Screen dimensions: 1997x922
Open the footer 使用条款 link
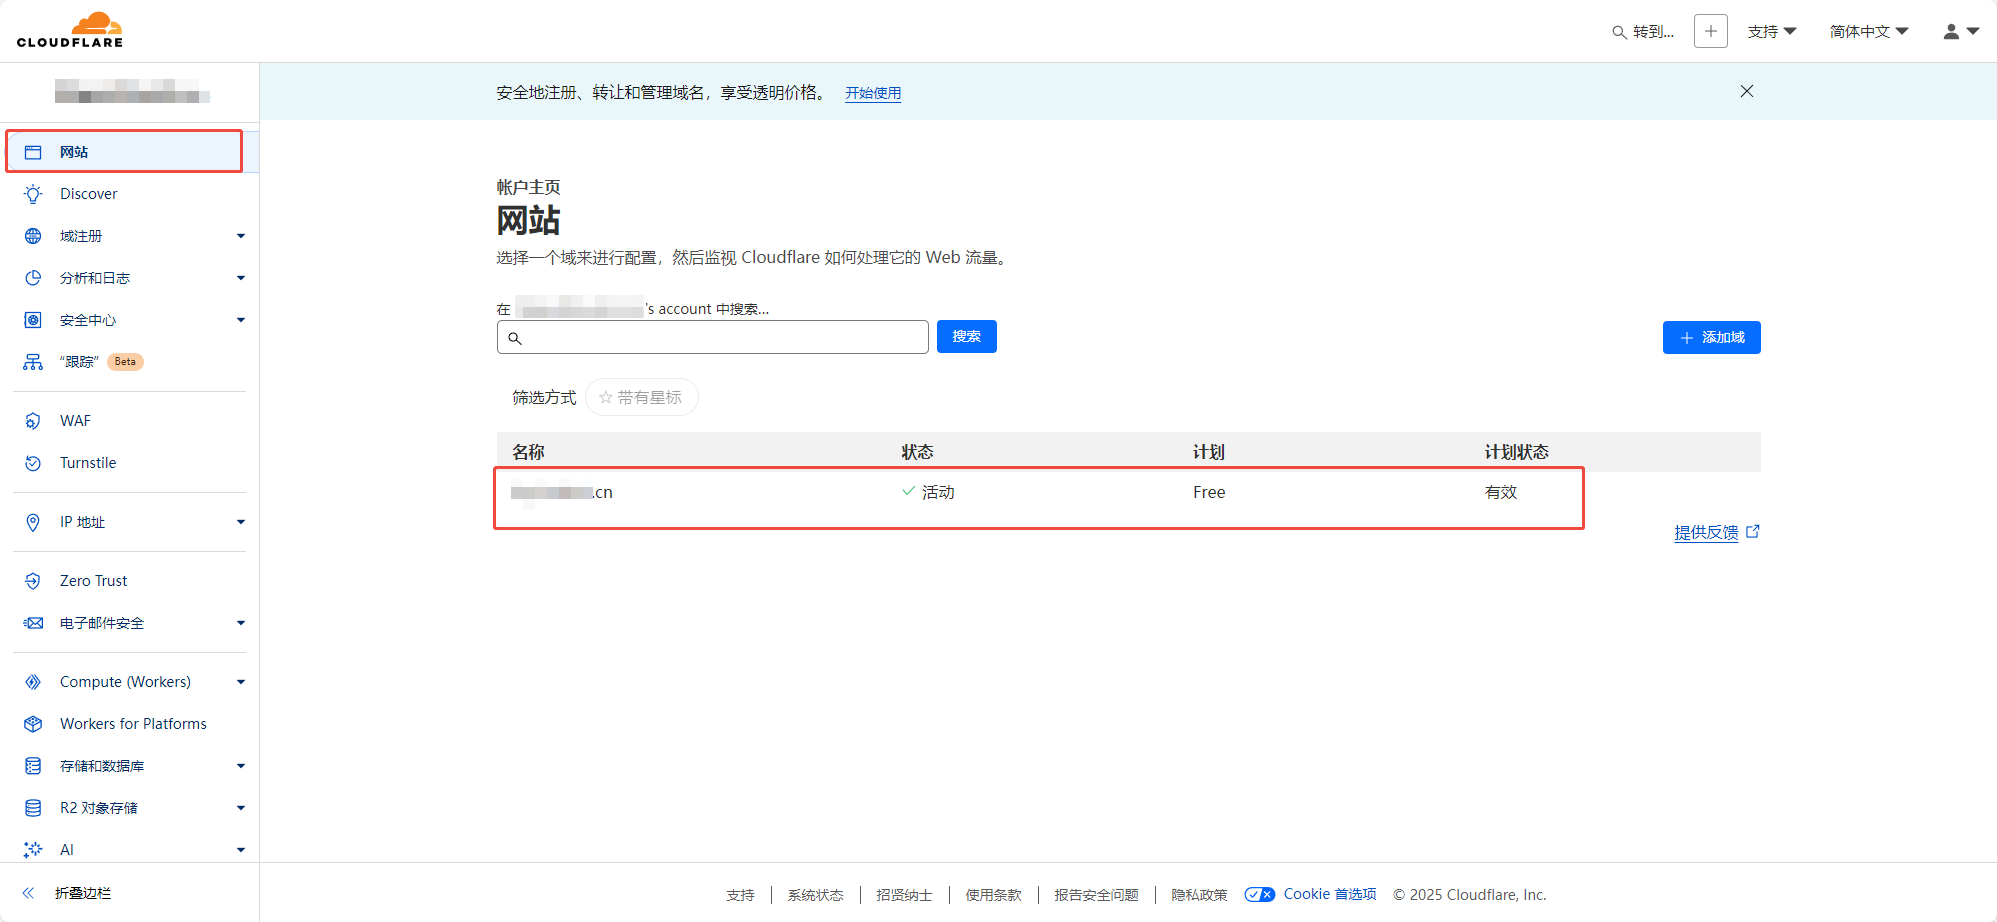(x=993, y=895)
